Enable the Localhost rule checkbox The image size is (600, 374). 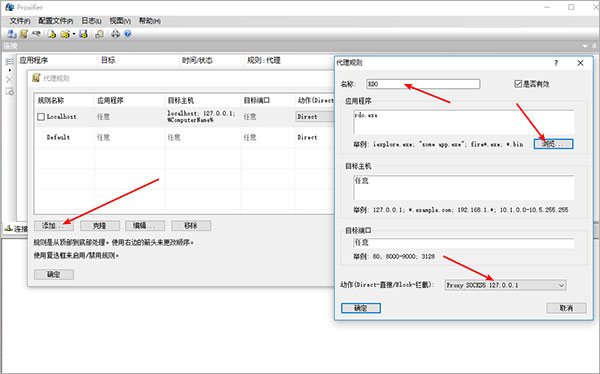[x=41, y=117]
